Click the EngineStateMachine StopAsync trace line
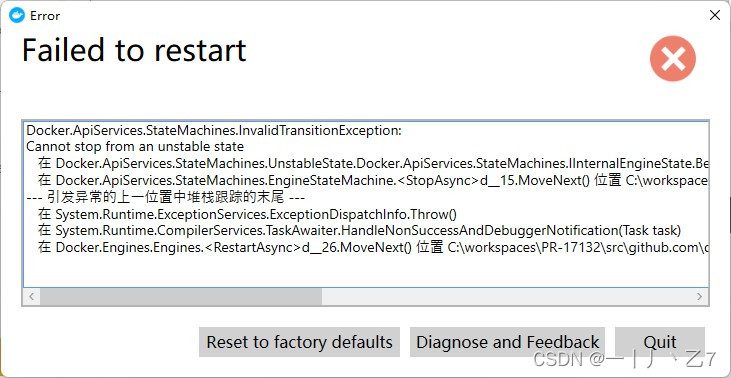The width and height of the screenshot is (731, 378). pos(373,181)
